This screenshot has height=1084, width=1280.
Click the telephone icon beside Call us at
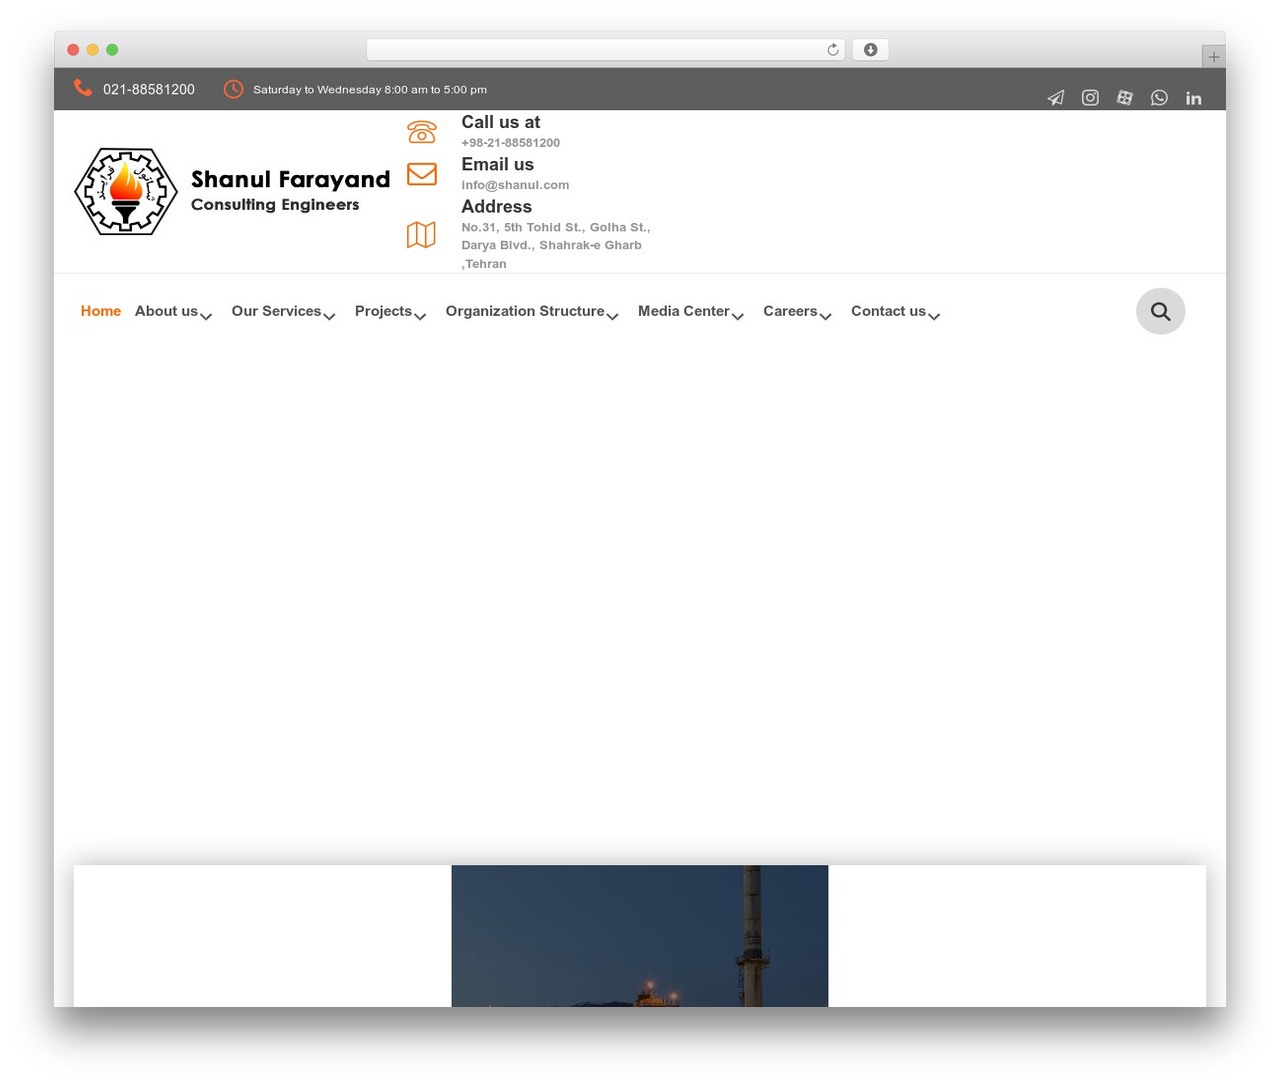(422, 132)
